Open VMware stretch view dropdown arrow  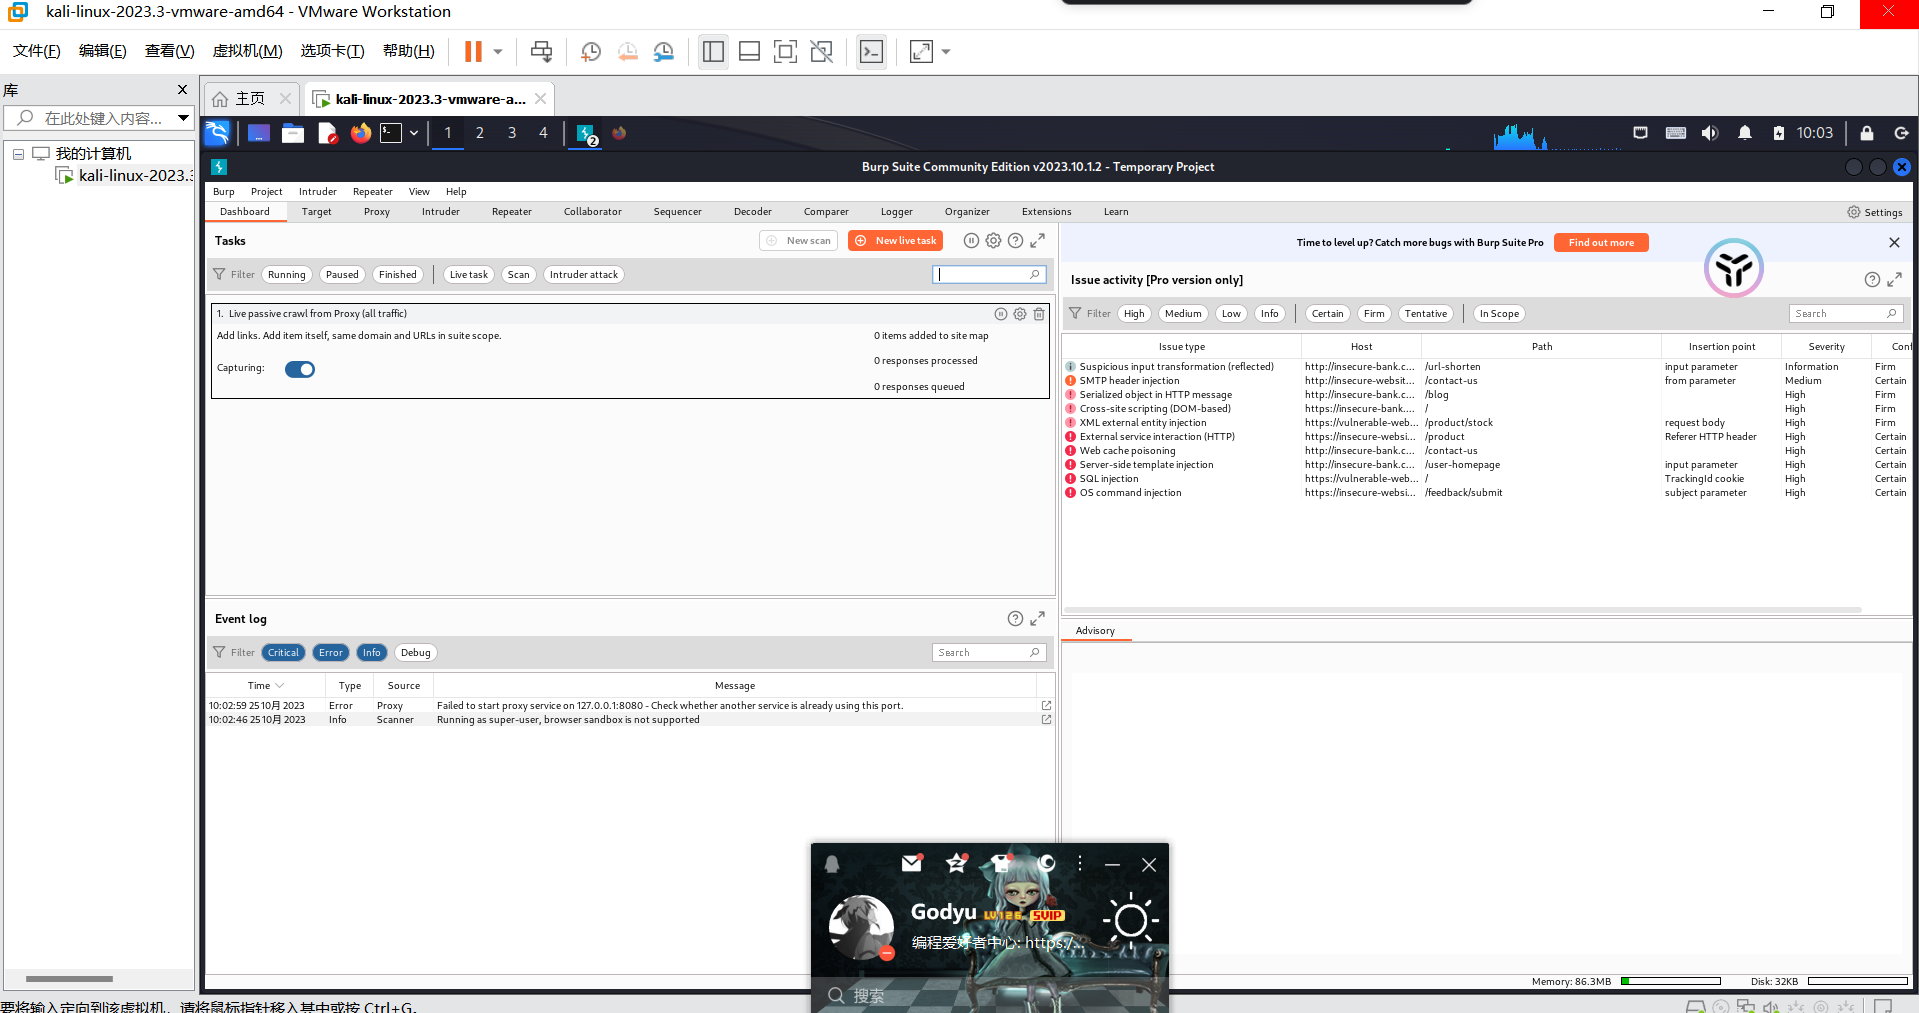pos(946,52)
